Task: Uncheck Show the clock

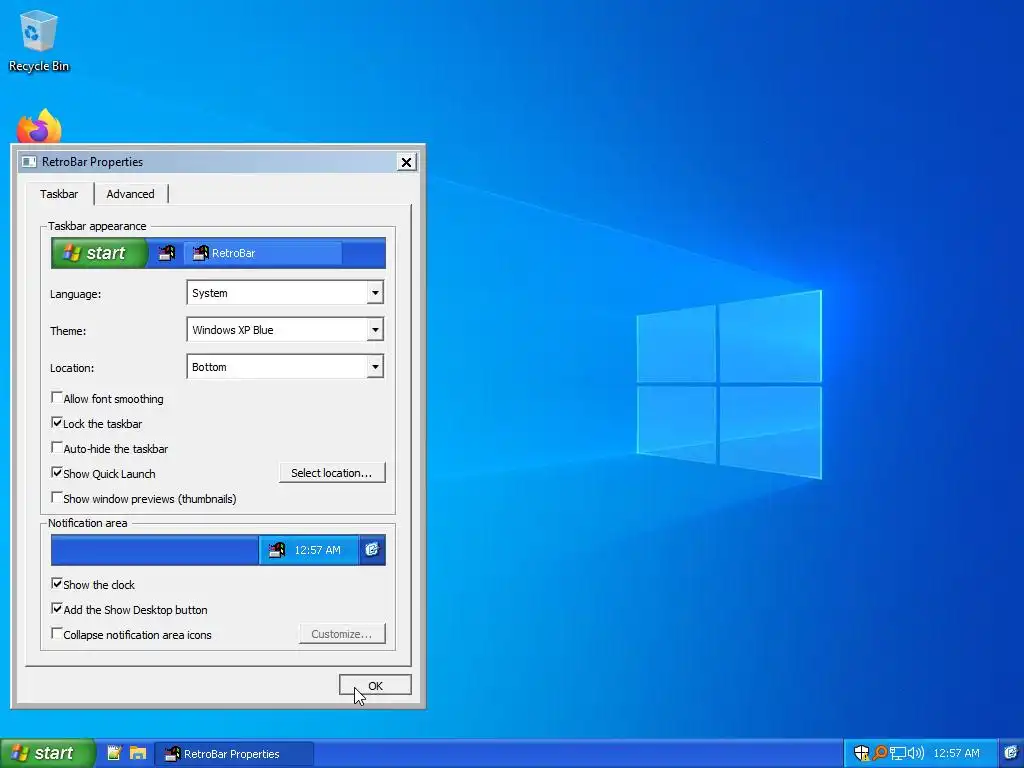Action: [x=57, y=584]
